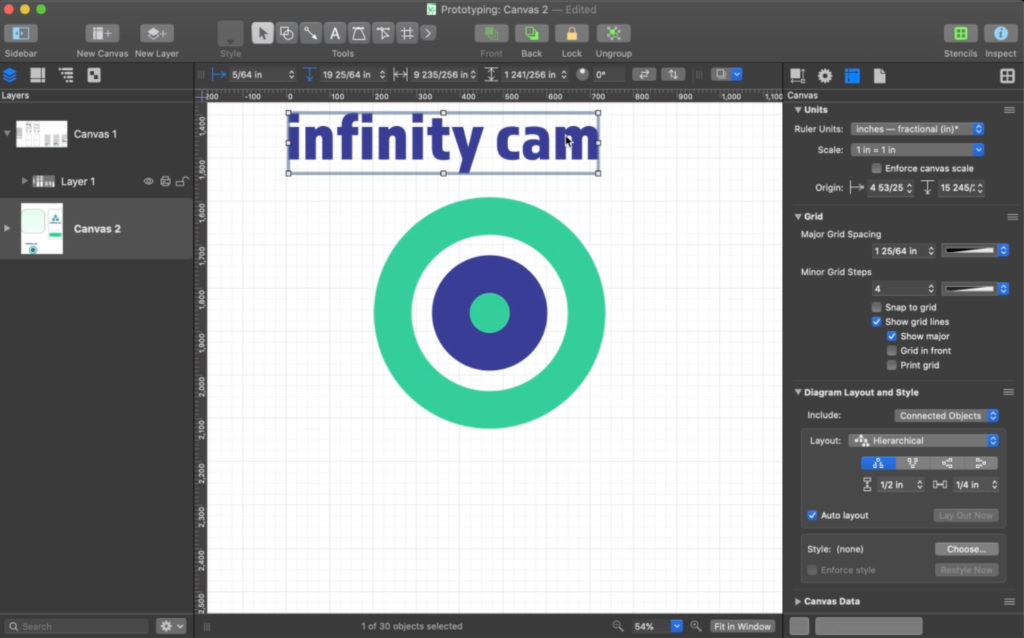The image size is (1024, 638).
Task: Select Canvas 1 in the sidebar
Action: [95, 134]
